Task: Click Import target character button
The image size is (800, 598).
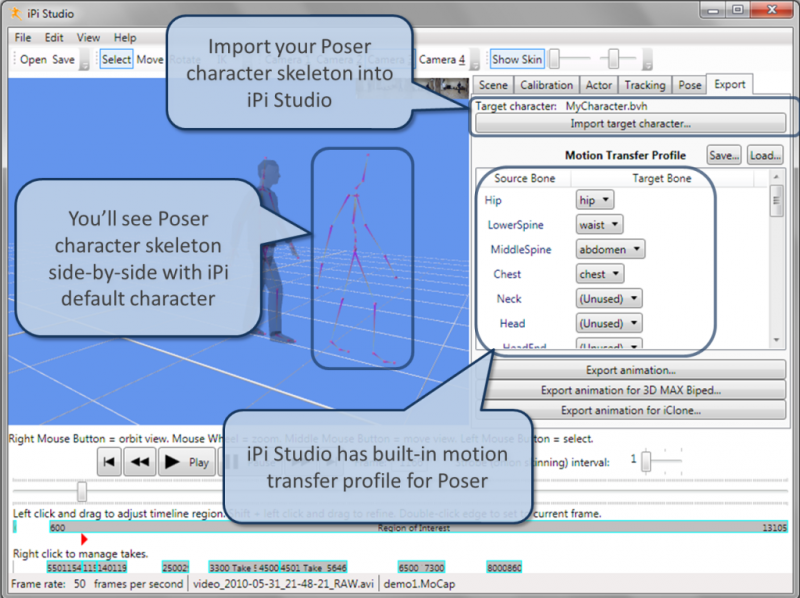Action: coord(631,123)
